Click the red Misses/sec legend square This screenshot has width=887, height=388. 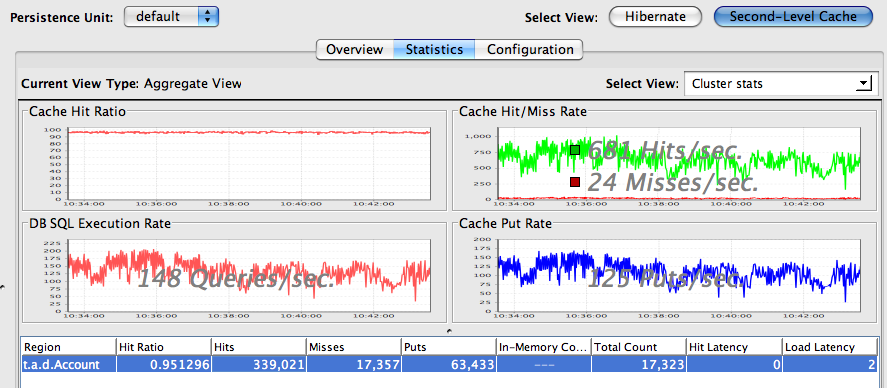tap(575, 182)
